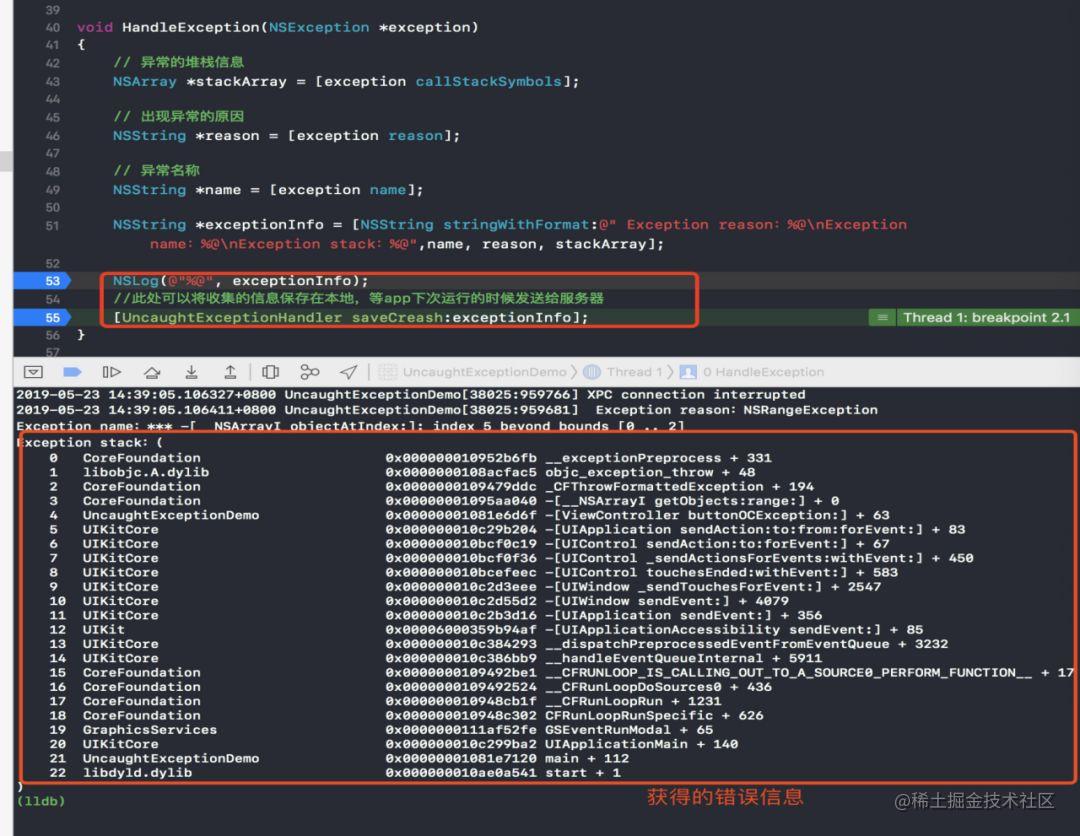Image resolution: width=1080 pixels, height=836 pixels.
Task: Click frame 22 start + 1
Action: pyautogui.click(x=335, y=773)
